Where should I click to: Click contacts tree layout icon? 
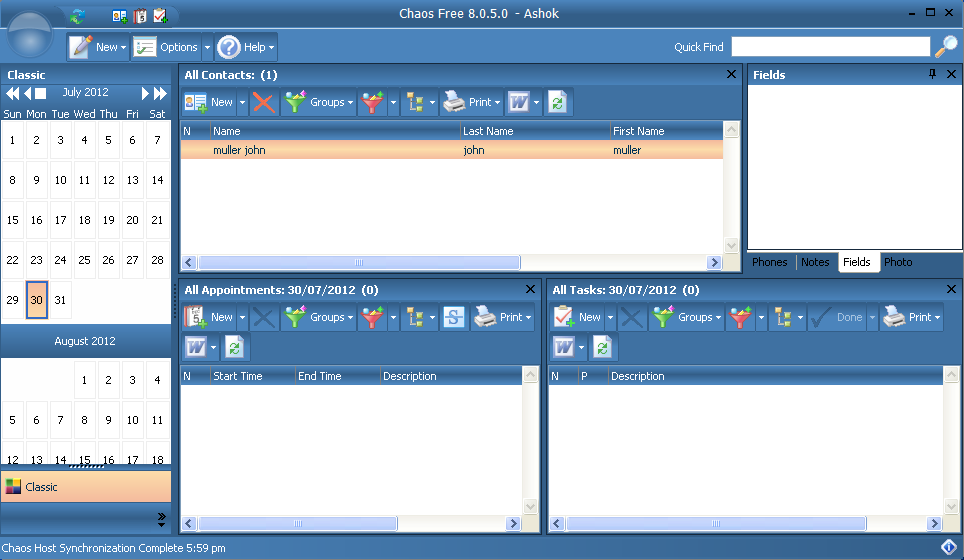416,102
